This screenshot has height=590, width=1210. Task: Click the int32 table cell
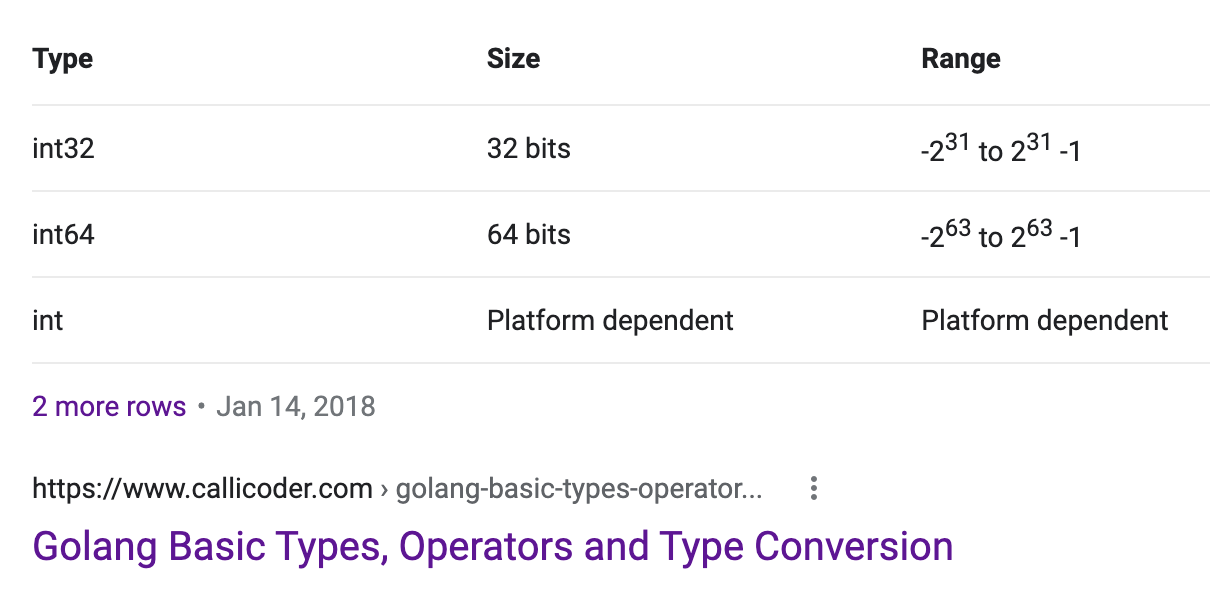[x=63, y=148]
